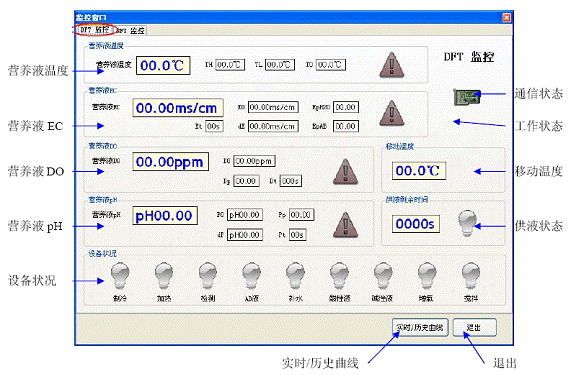588x375 pixels.
Task: Click the 监控窗口 title bar text
Action: coord(92,18)
